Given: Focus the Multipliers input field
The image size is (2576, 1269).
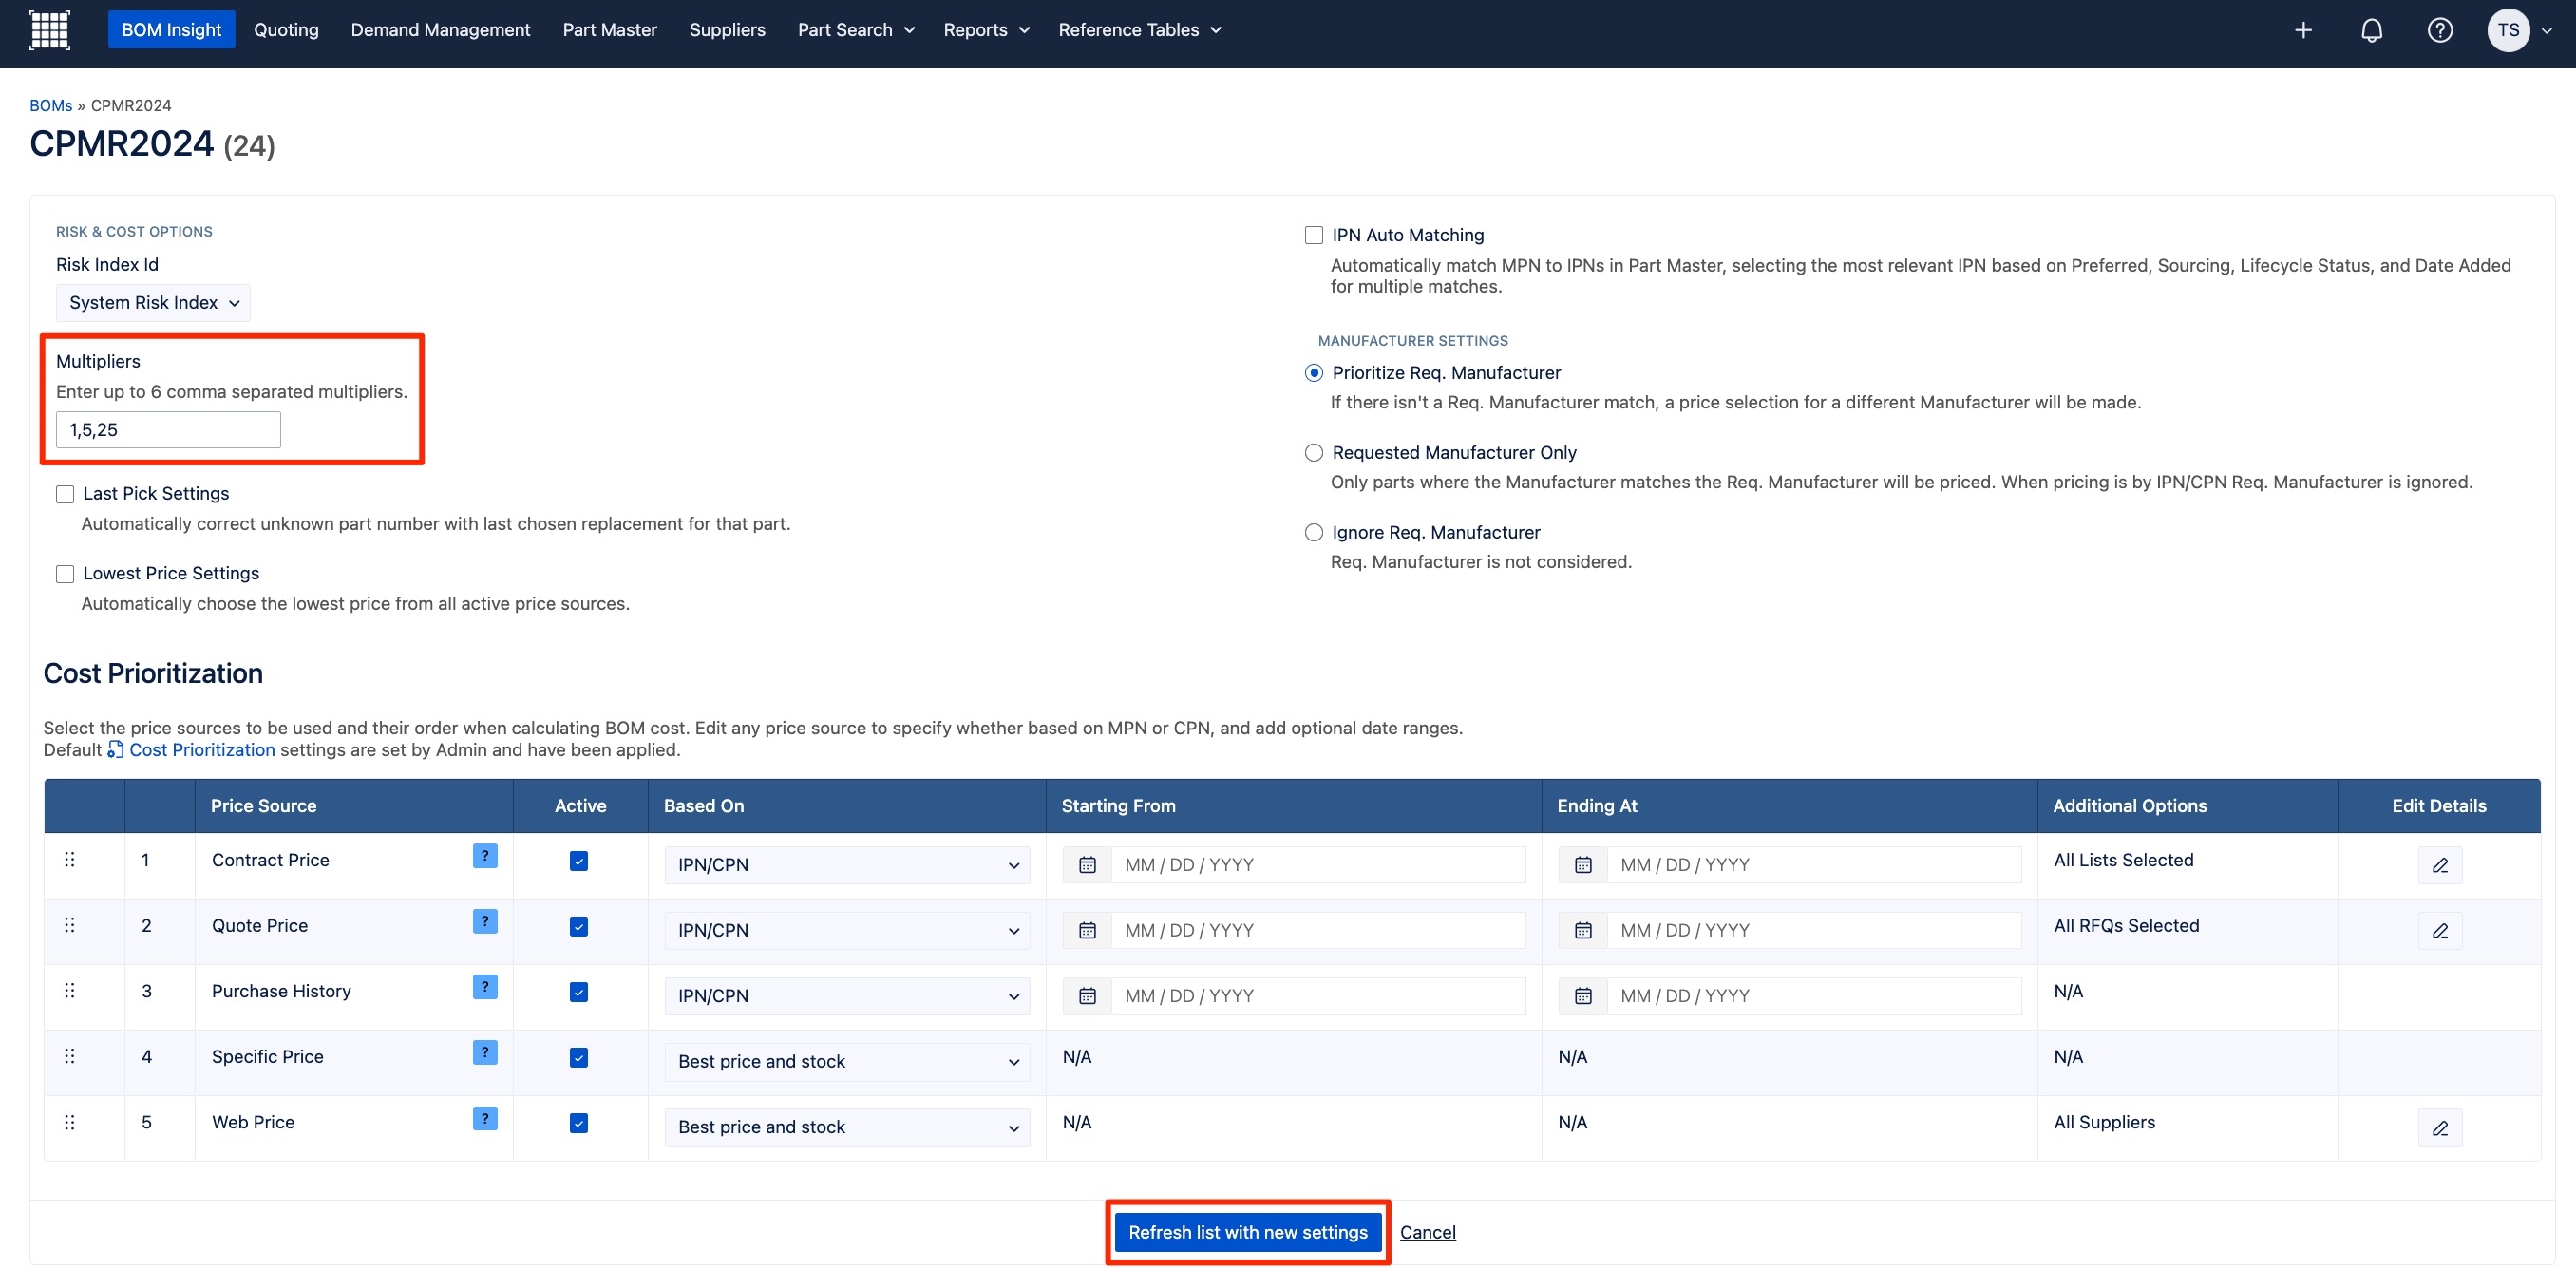Looking at the screenshot, I should tap(168, 430).
